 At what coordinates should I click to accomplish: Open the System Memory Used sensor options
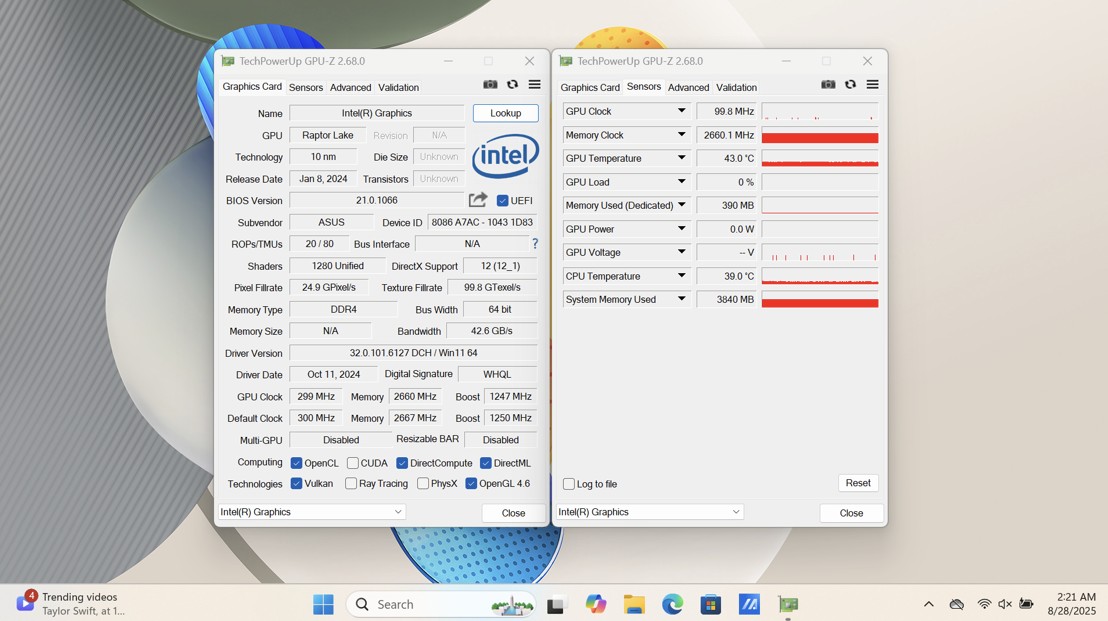pos(683,299)
